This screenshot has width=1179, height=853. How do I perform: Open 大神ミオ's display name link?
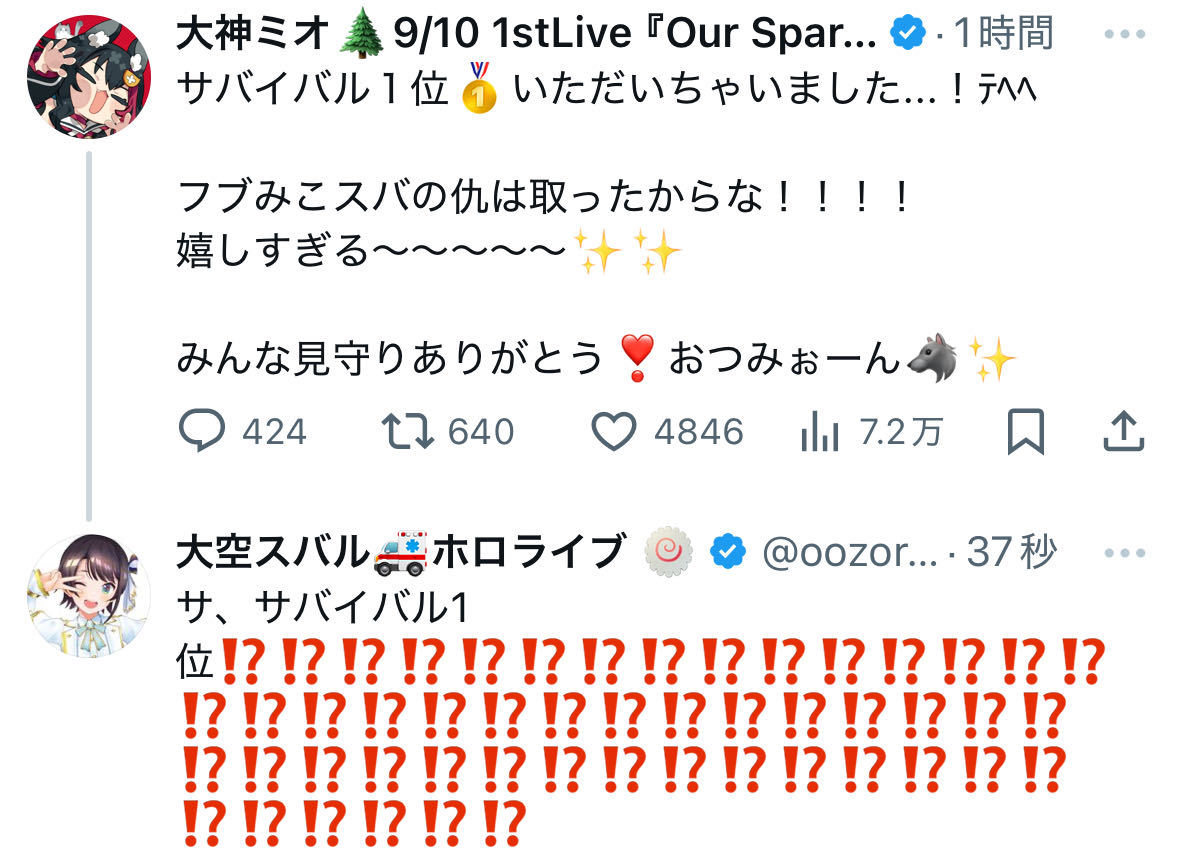click(x=526, y=33)
